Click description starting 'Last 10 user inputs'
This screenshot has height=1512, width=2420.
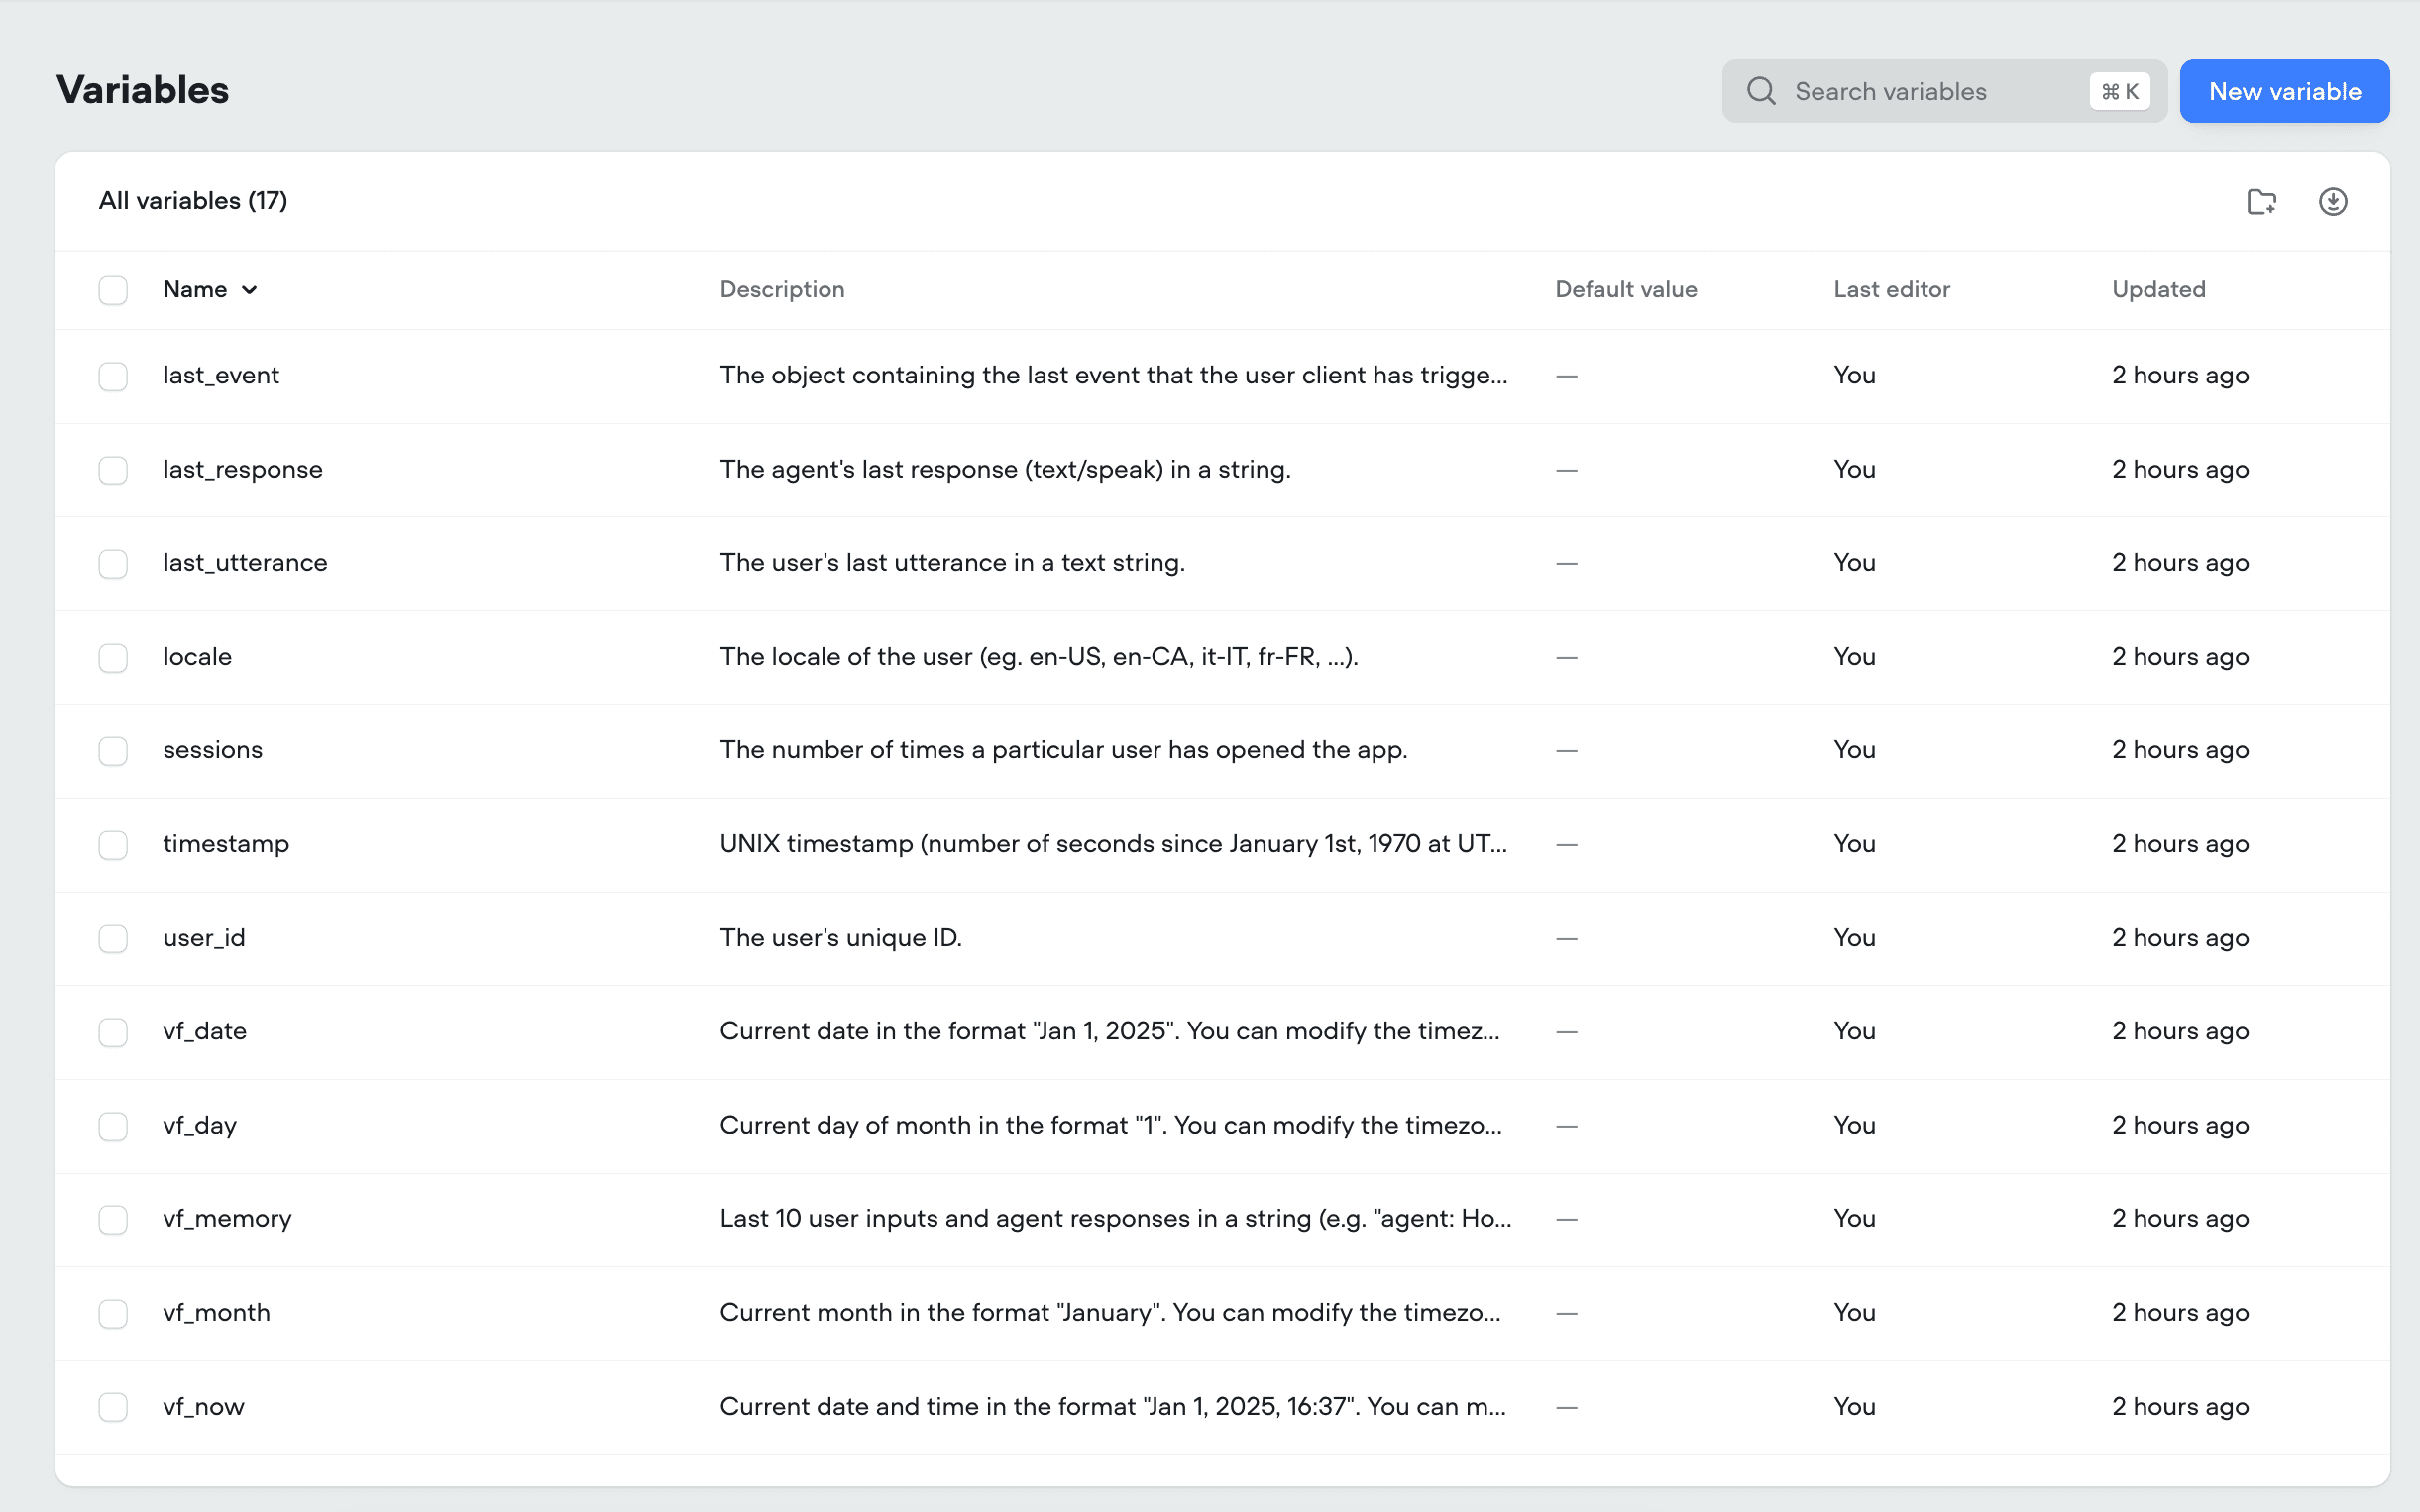(x=1116, y=1218)
